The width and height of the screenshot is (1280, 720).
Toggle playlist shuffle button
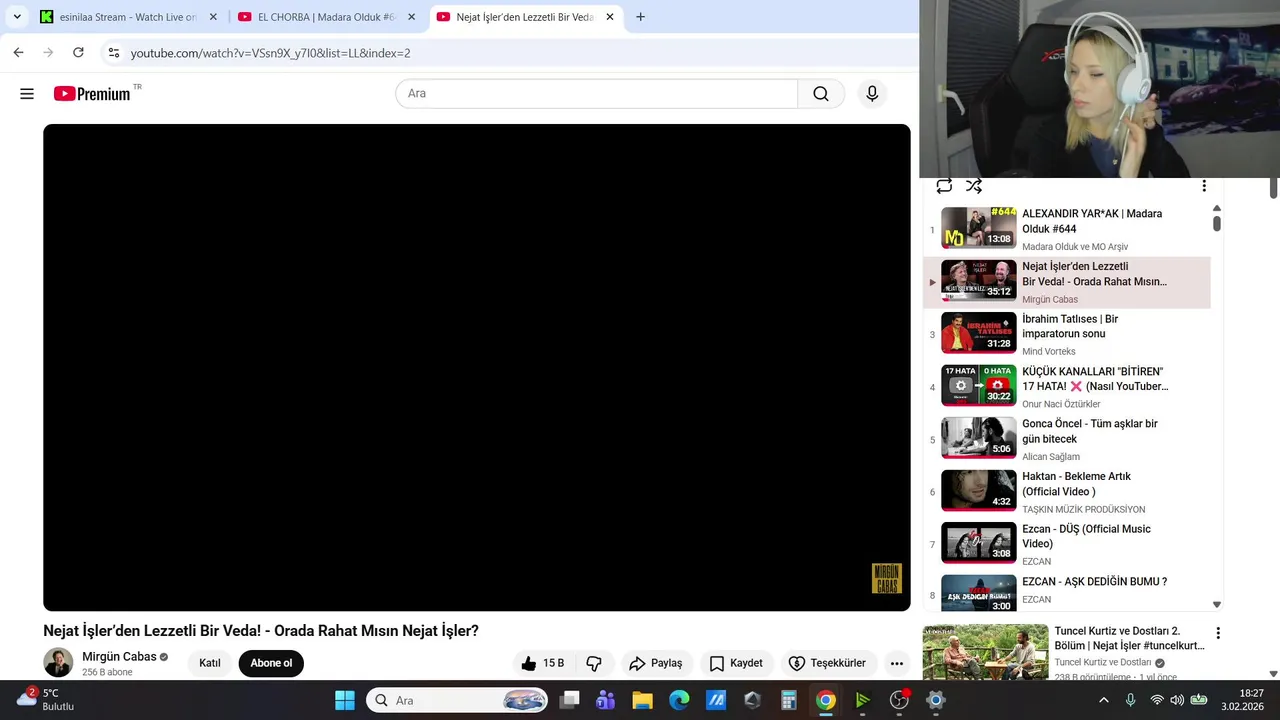click(974, 186)
